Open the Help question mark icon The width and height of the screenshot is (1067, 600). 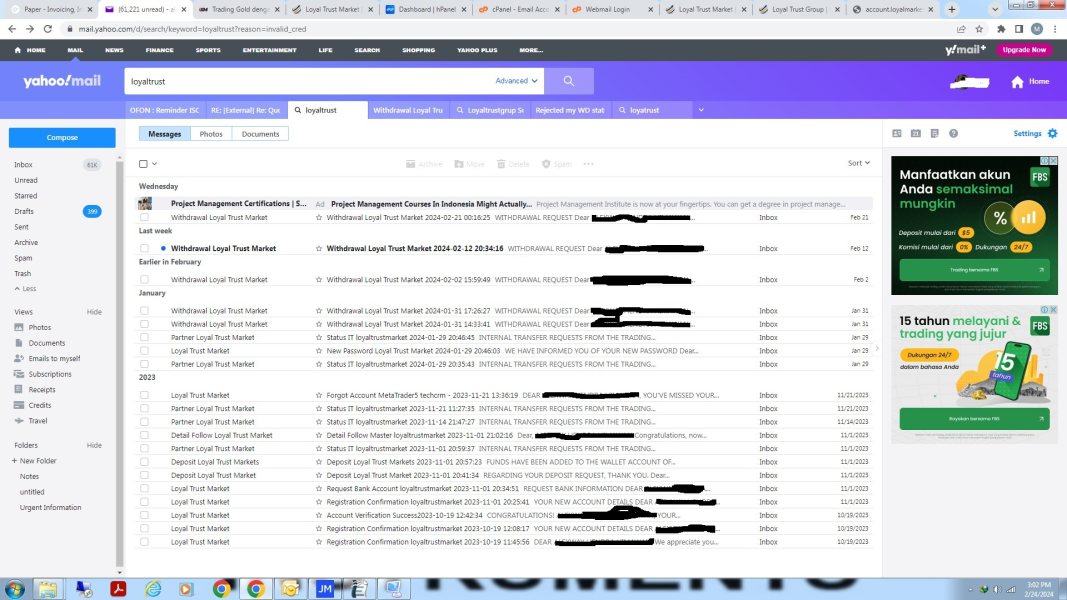coord(953,133)
